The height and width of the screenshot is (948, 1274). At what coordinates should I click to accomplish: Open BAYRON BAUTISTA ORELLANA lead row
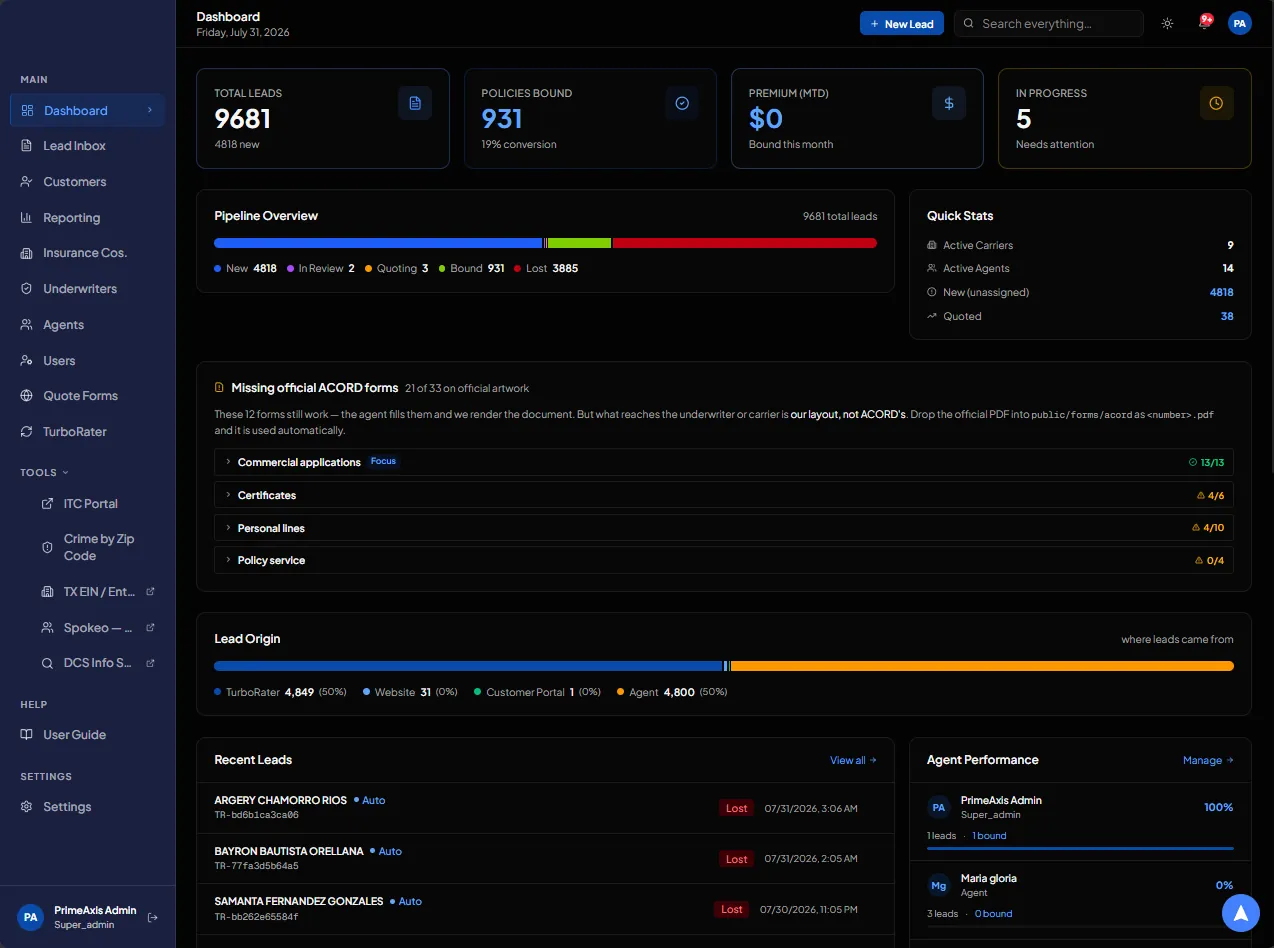[x=545, y=859]
